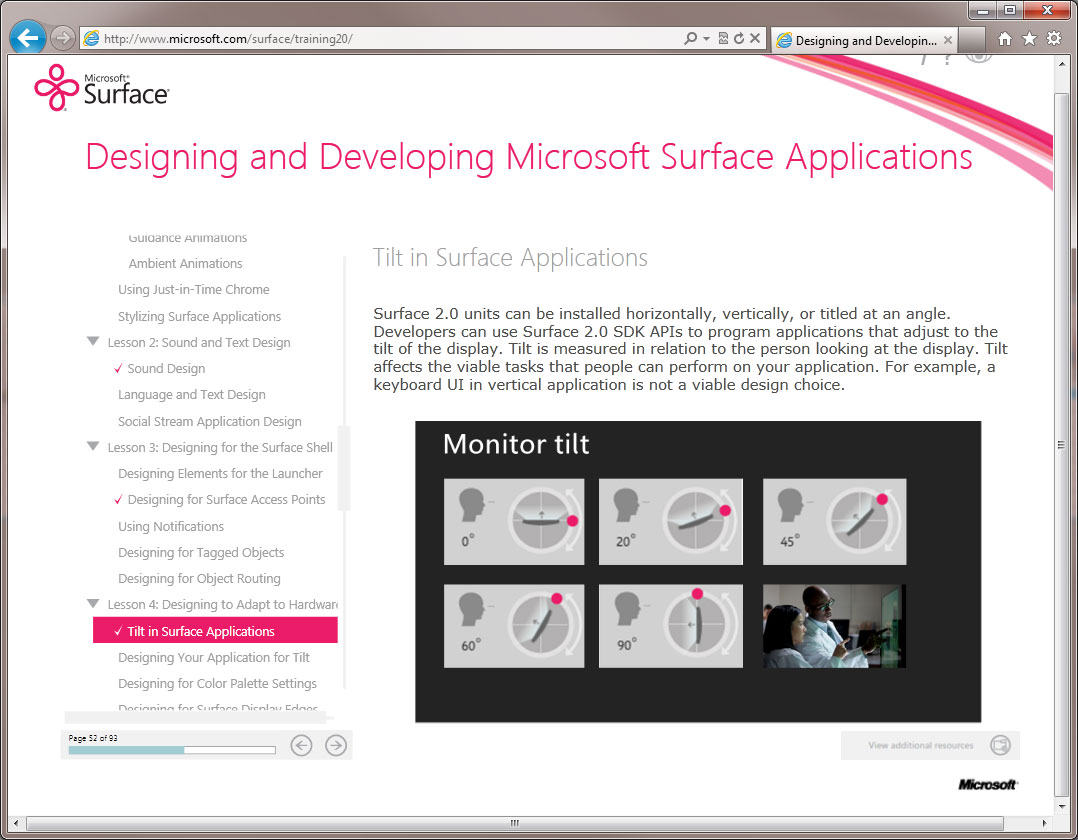1078x840 pixels.
Task: Go to the next training page arrow
Action: pyautogui.click(x=336, y=745)
